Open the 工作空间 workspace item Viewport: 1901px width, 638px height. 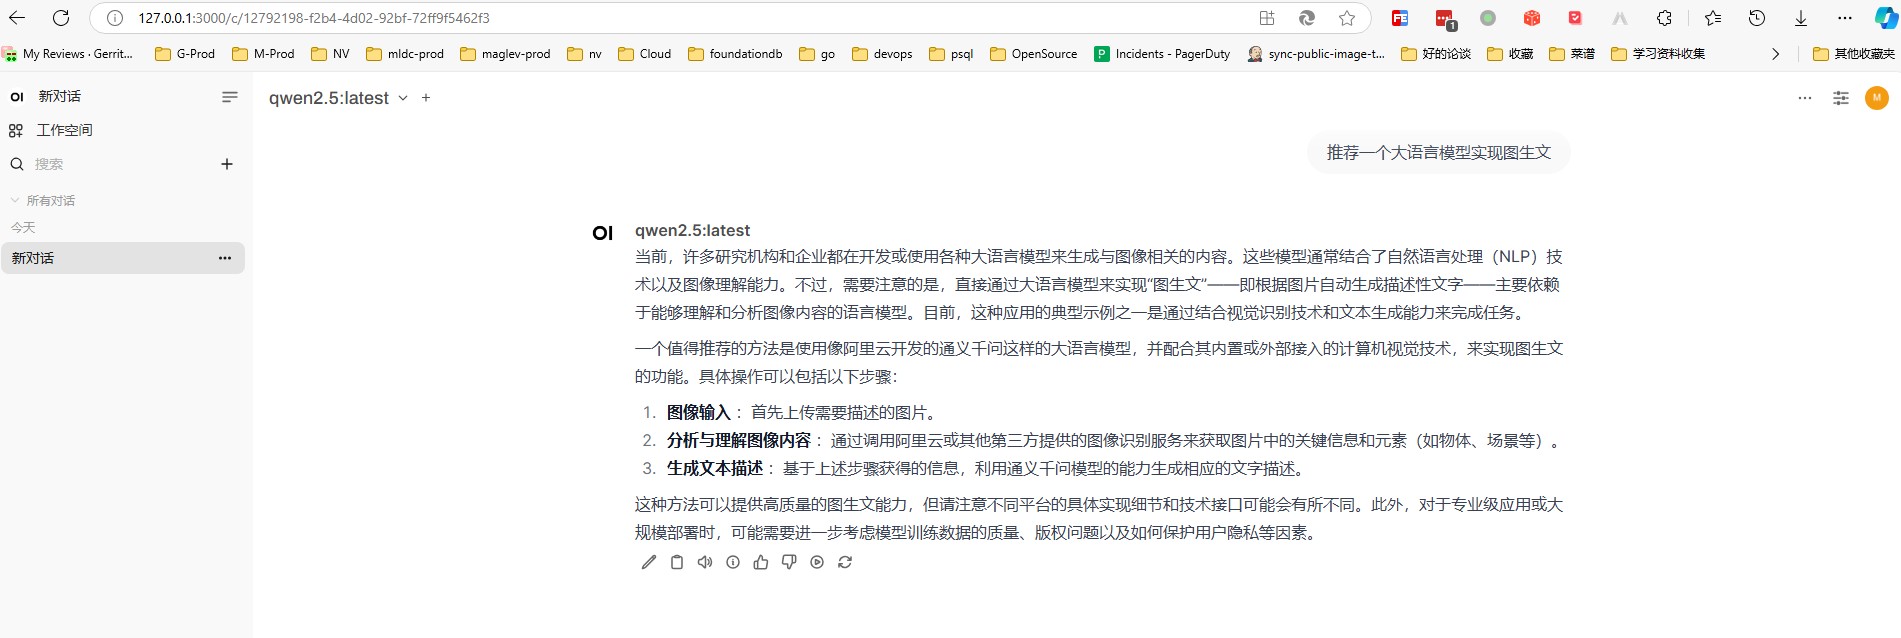[64, 130]
